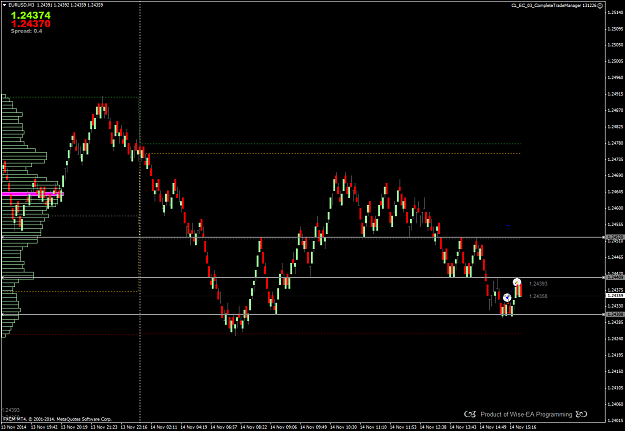Click the red 1.24370 price display
This screenshot has width=625, height=431.
[x=31, y=24]
